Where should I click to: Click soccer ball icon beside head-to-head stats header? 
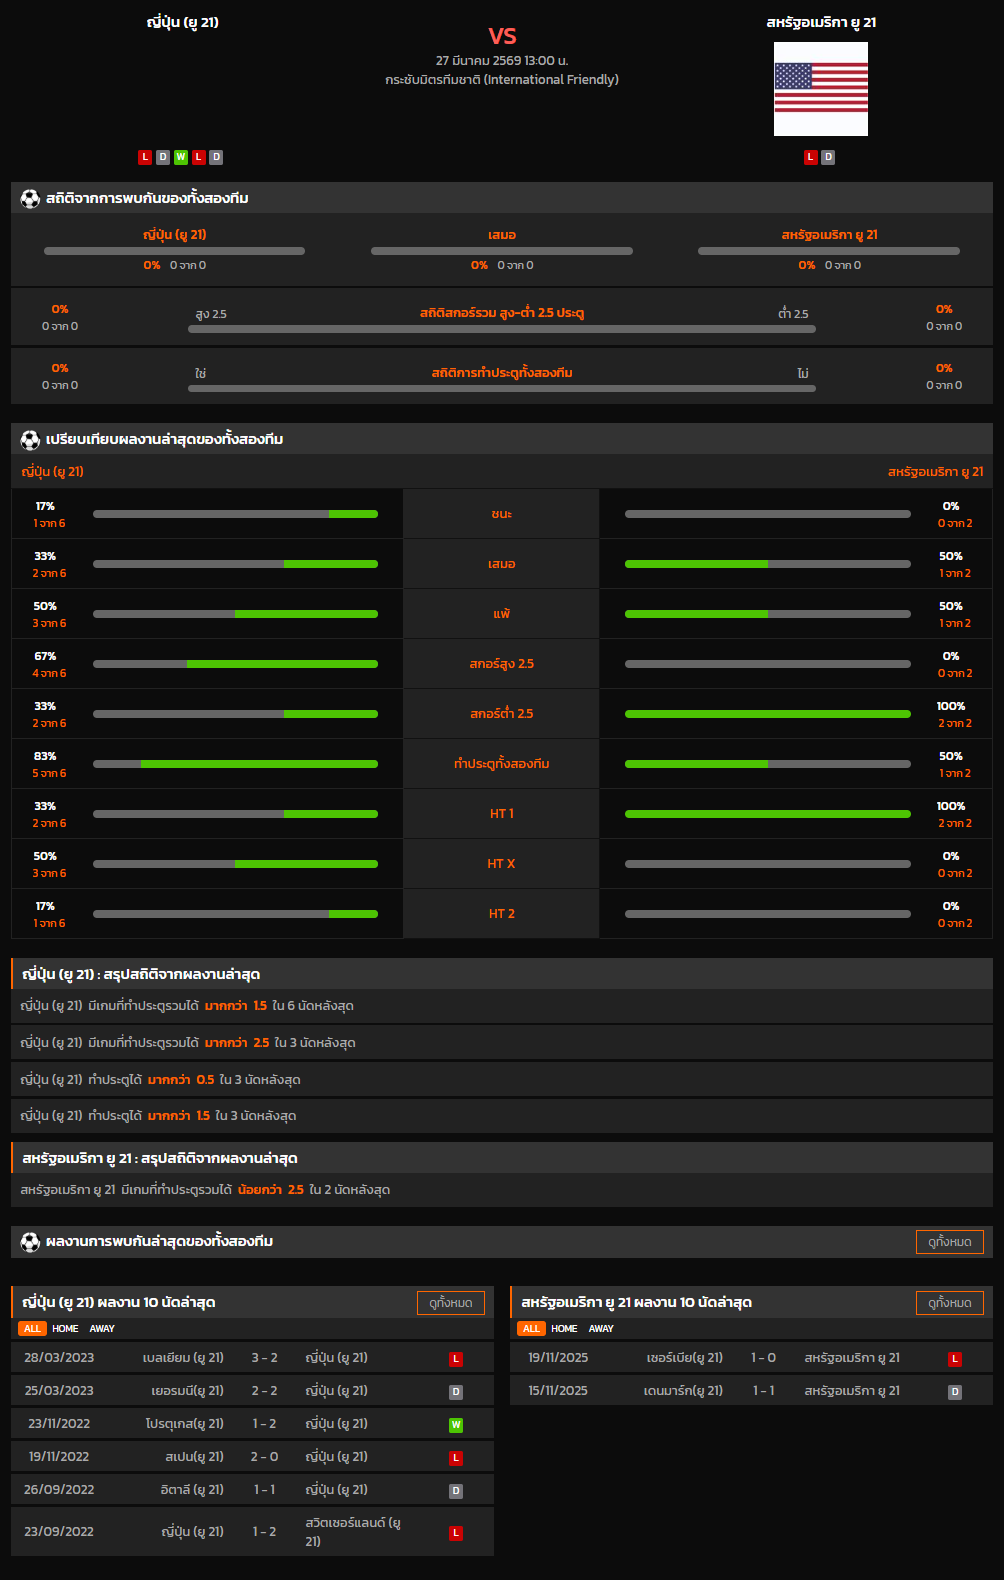(30, 199)
